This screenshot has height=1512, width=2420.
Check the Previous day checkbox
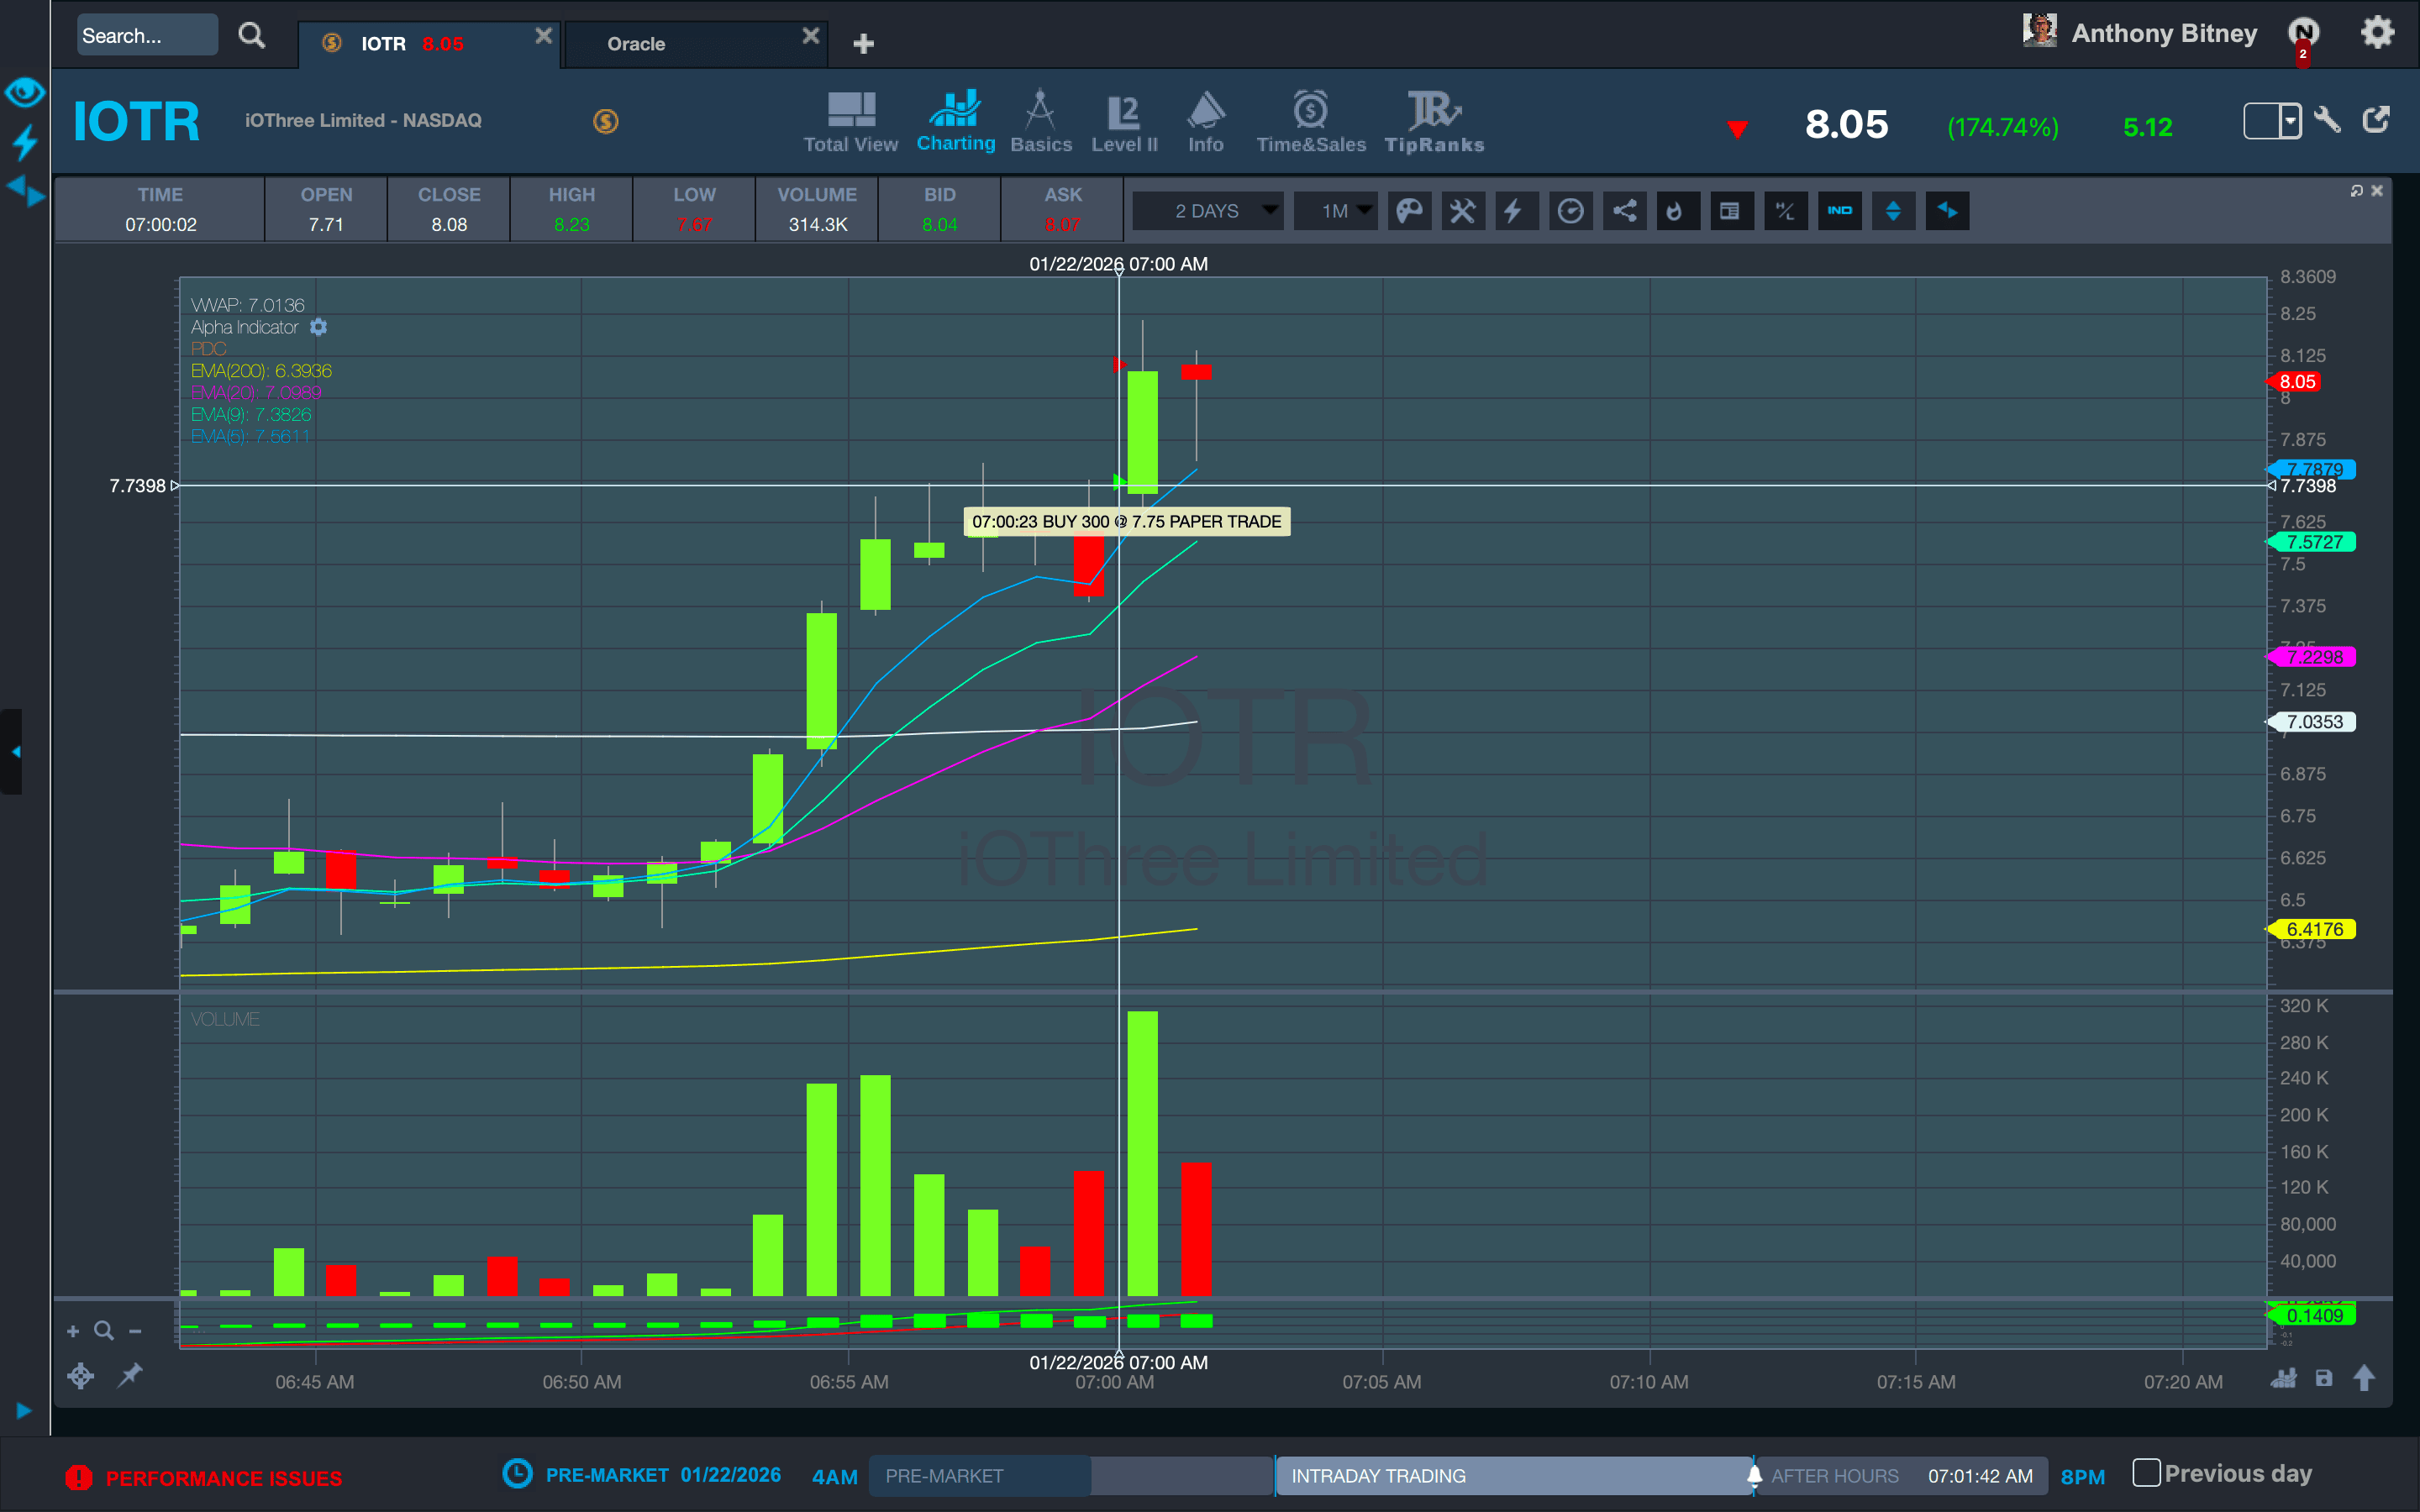coord(2145,1472)
